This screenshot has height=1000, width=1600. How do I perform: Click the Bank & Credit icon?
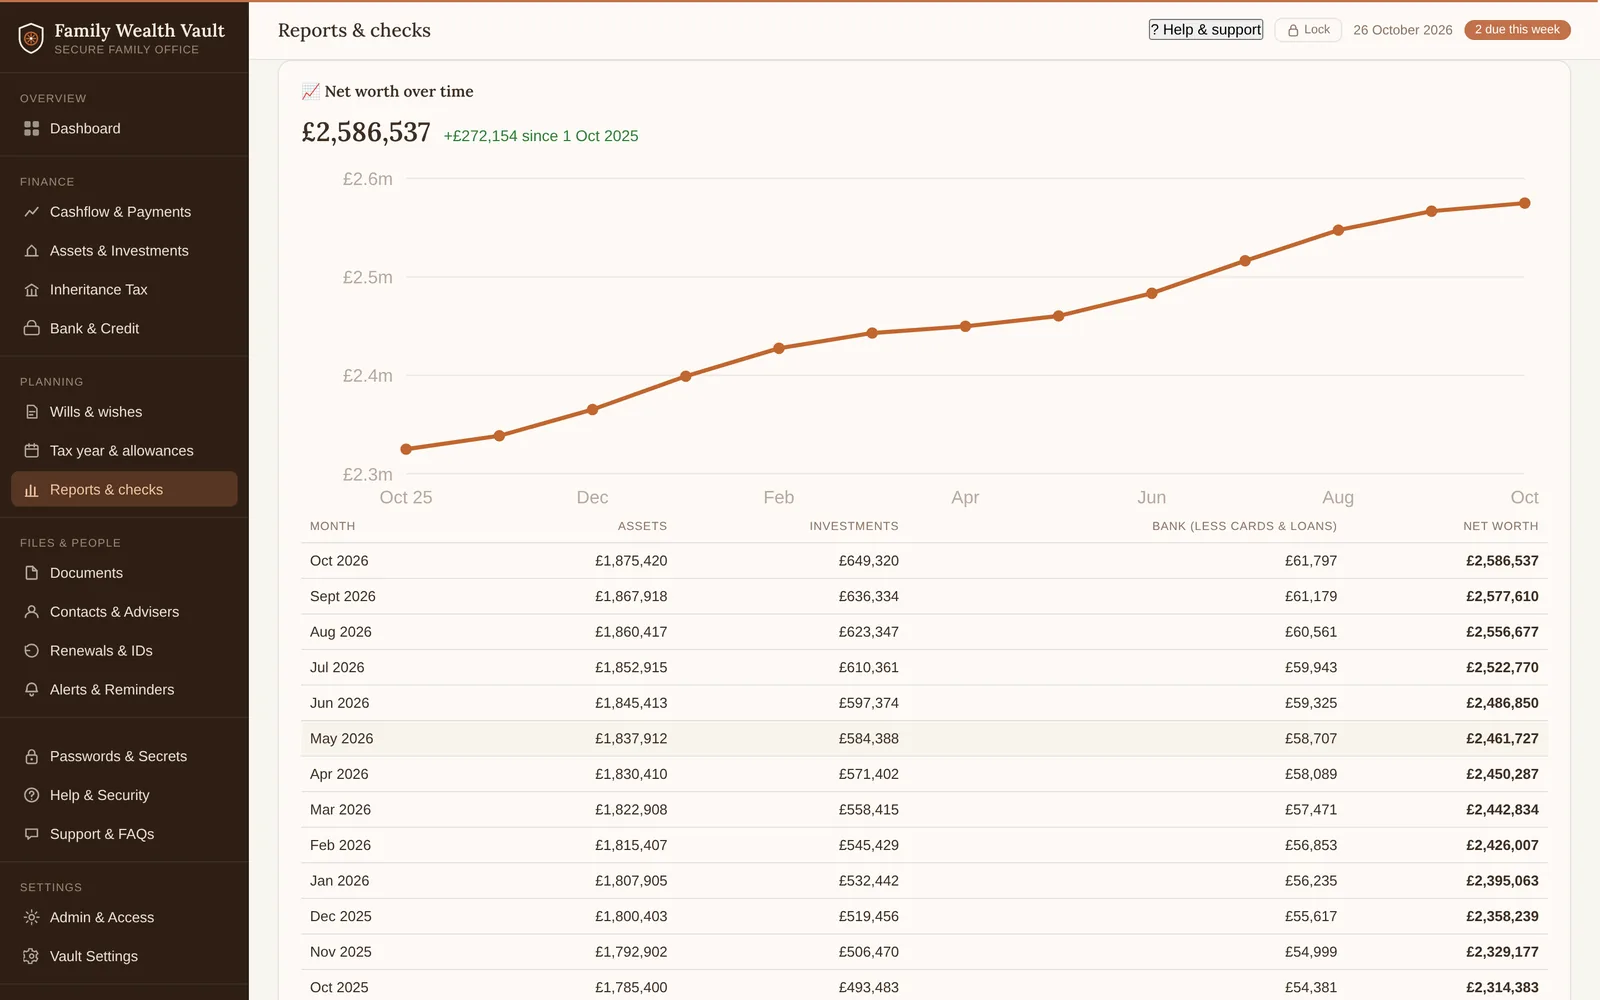pyautogui.click(x=31, y=329)
